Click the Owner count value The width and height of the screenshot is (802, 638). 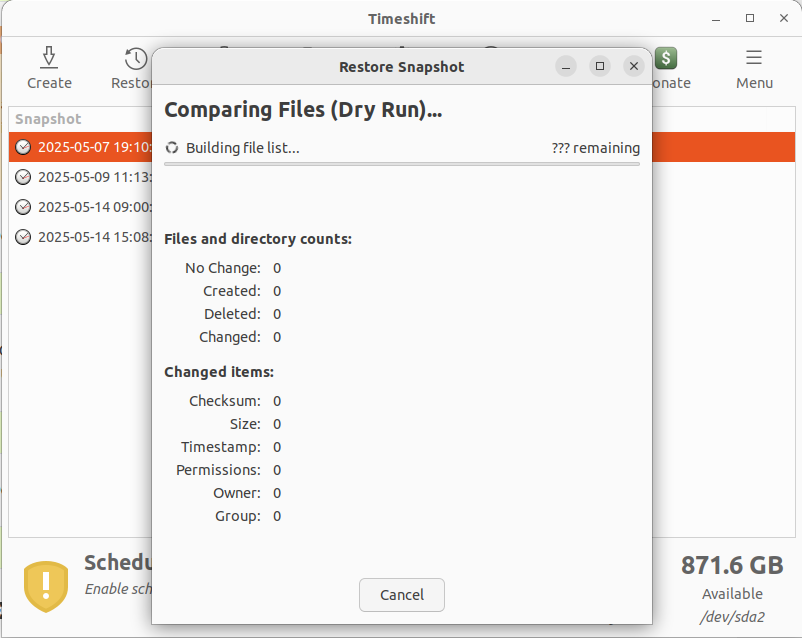277,493
